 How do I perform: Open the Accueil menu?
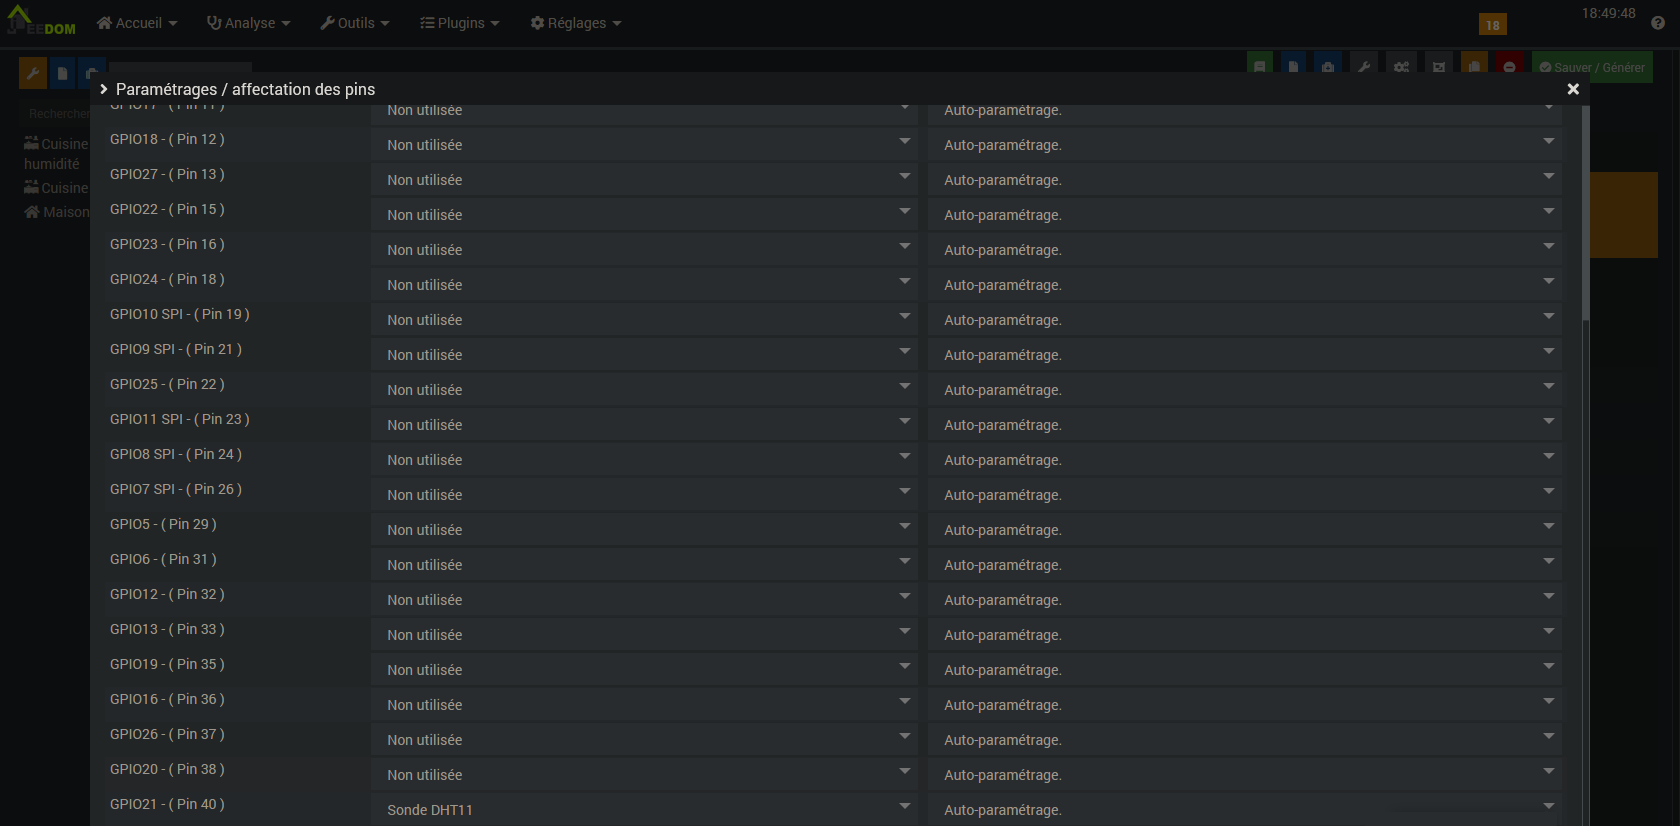tap(137, 23)
